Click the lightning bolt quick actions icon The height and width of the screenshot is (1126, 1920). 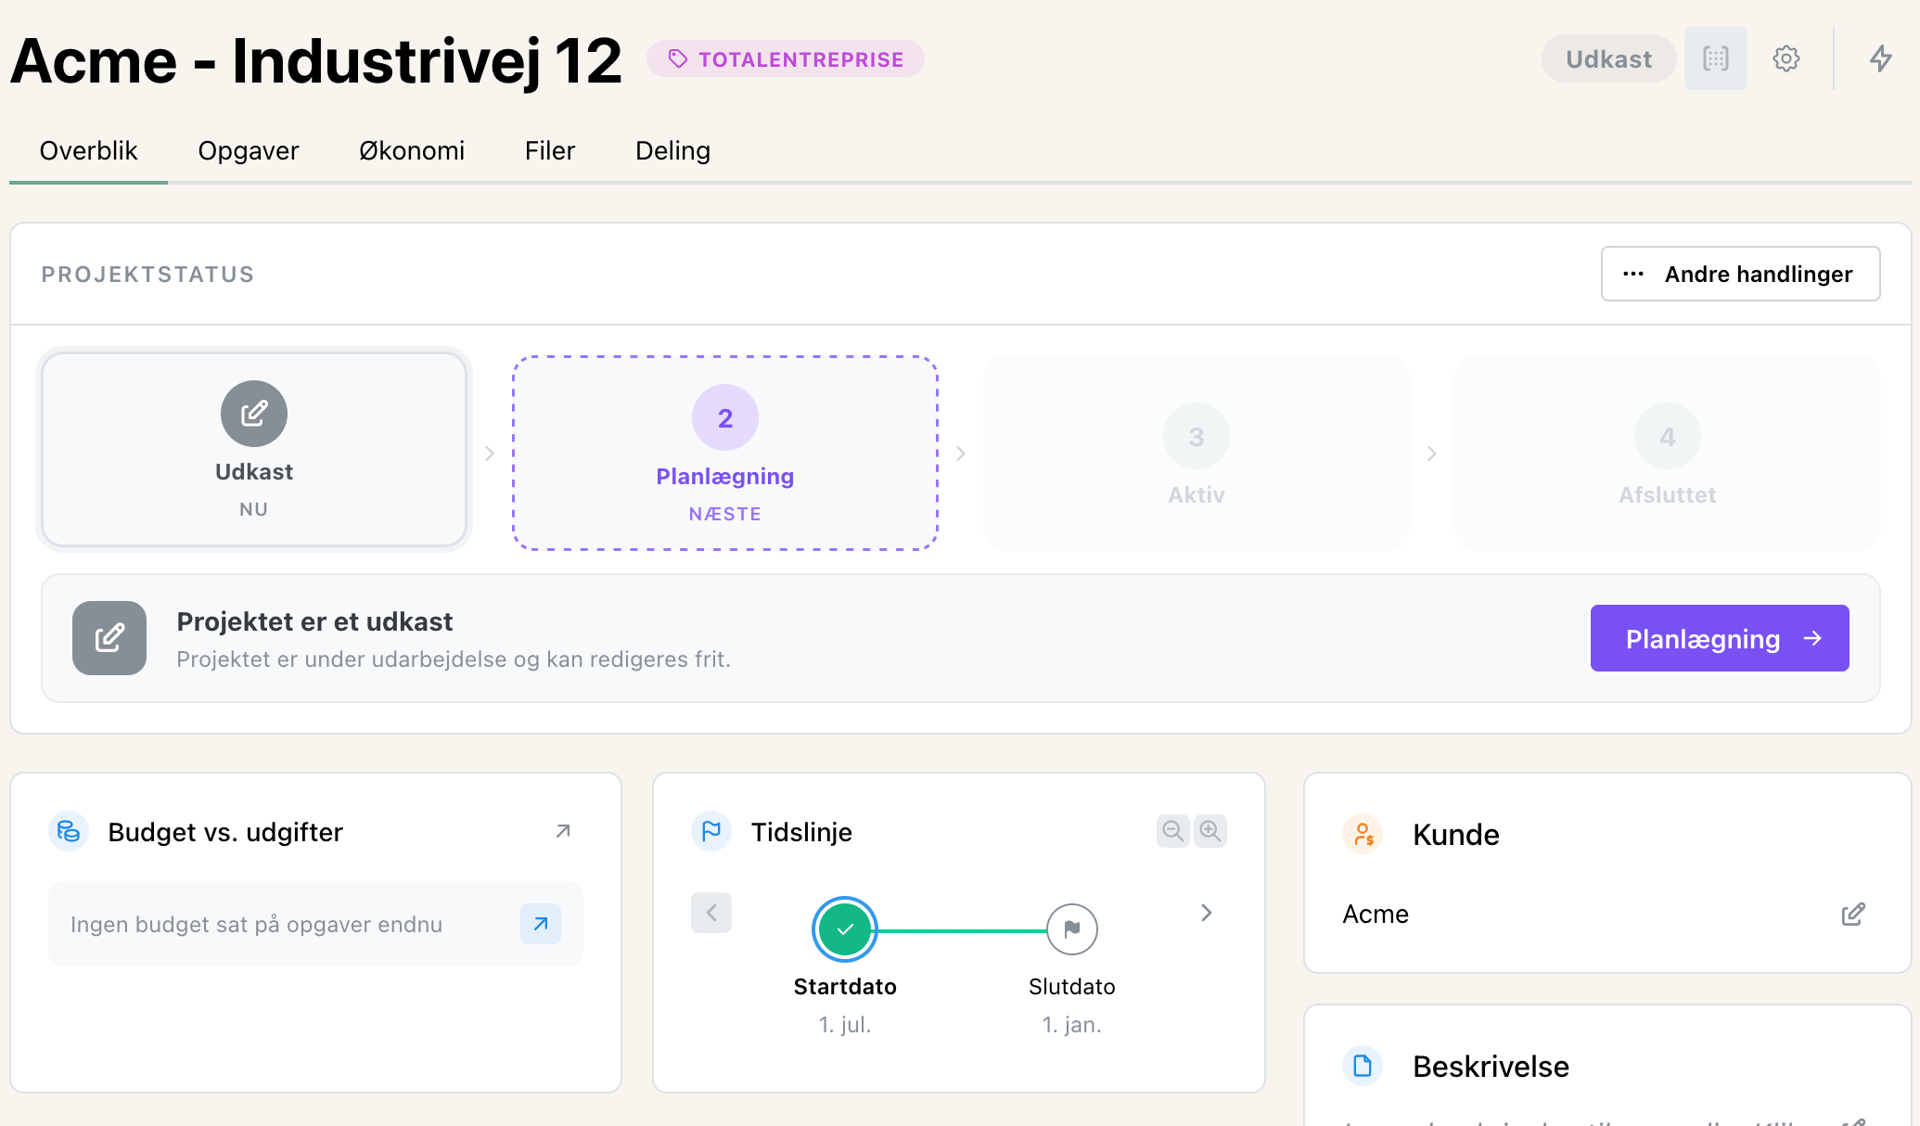pos(1881,59)
